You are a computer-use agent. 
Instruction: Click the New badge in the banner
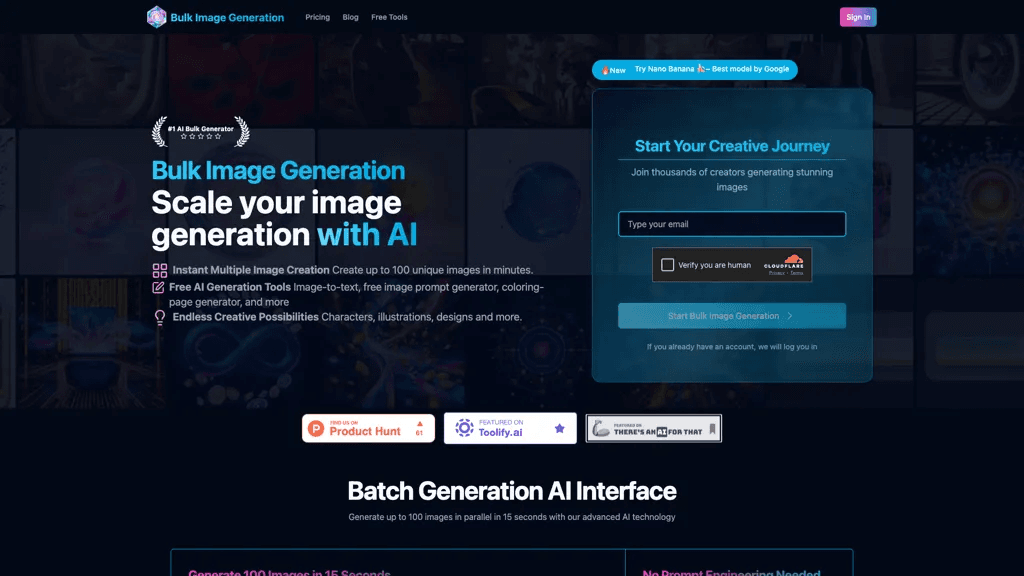coord(614,70)
